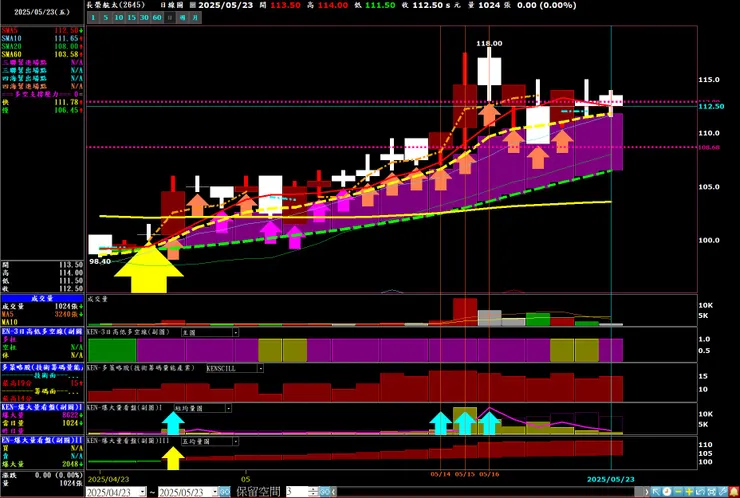
Task: Click the horizontal chart scrollbar track
Action: coord(486,492)
